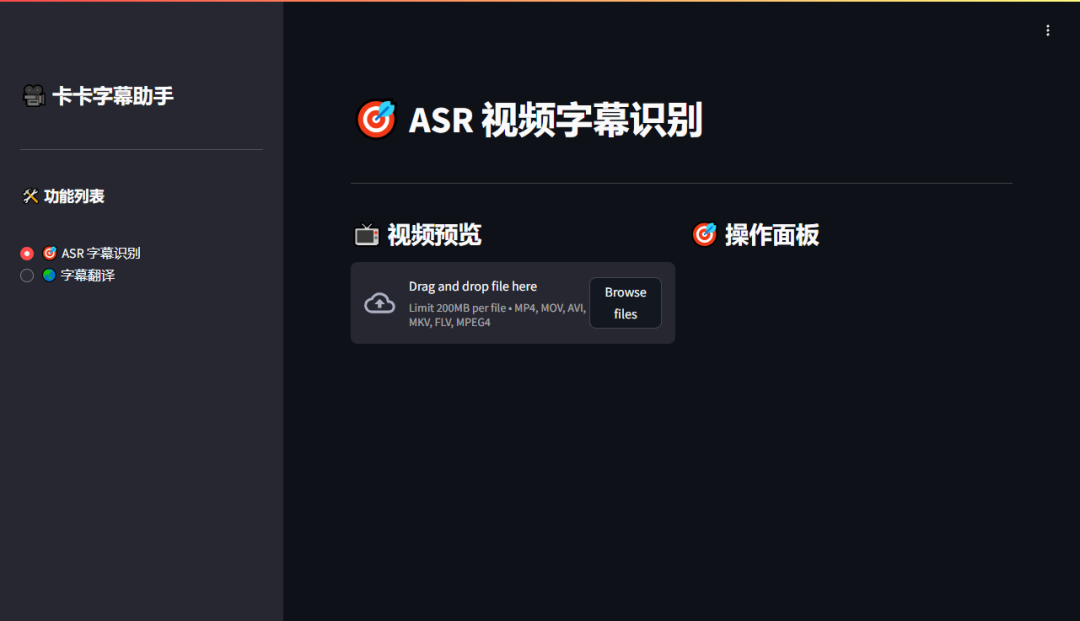Open the three-dot app menu at top right
This screenshot has height=621, width=1080.
pos(1047,30)
